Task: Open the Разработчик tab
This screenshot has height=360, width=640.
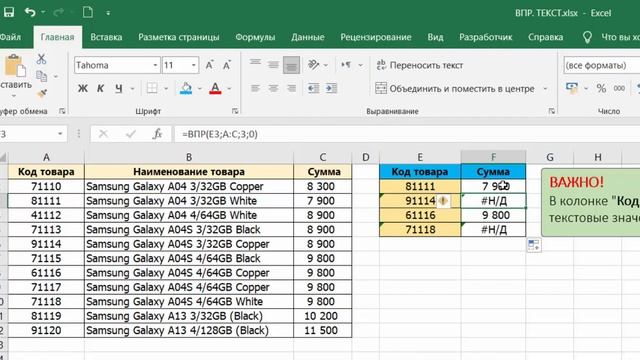Action: click(x=485, y=37)
